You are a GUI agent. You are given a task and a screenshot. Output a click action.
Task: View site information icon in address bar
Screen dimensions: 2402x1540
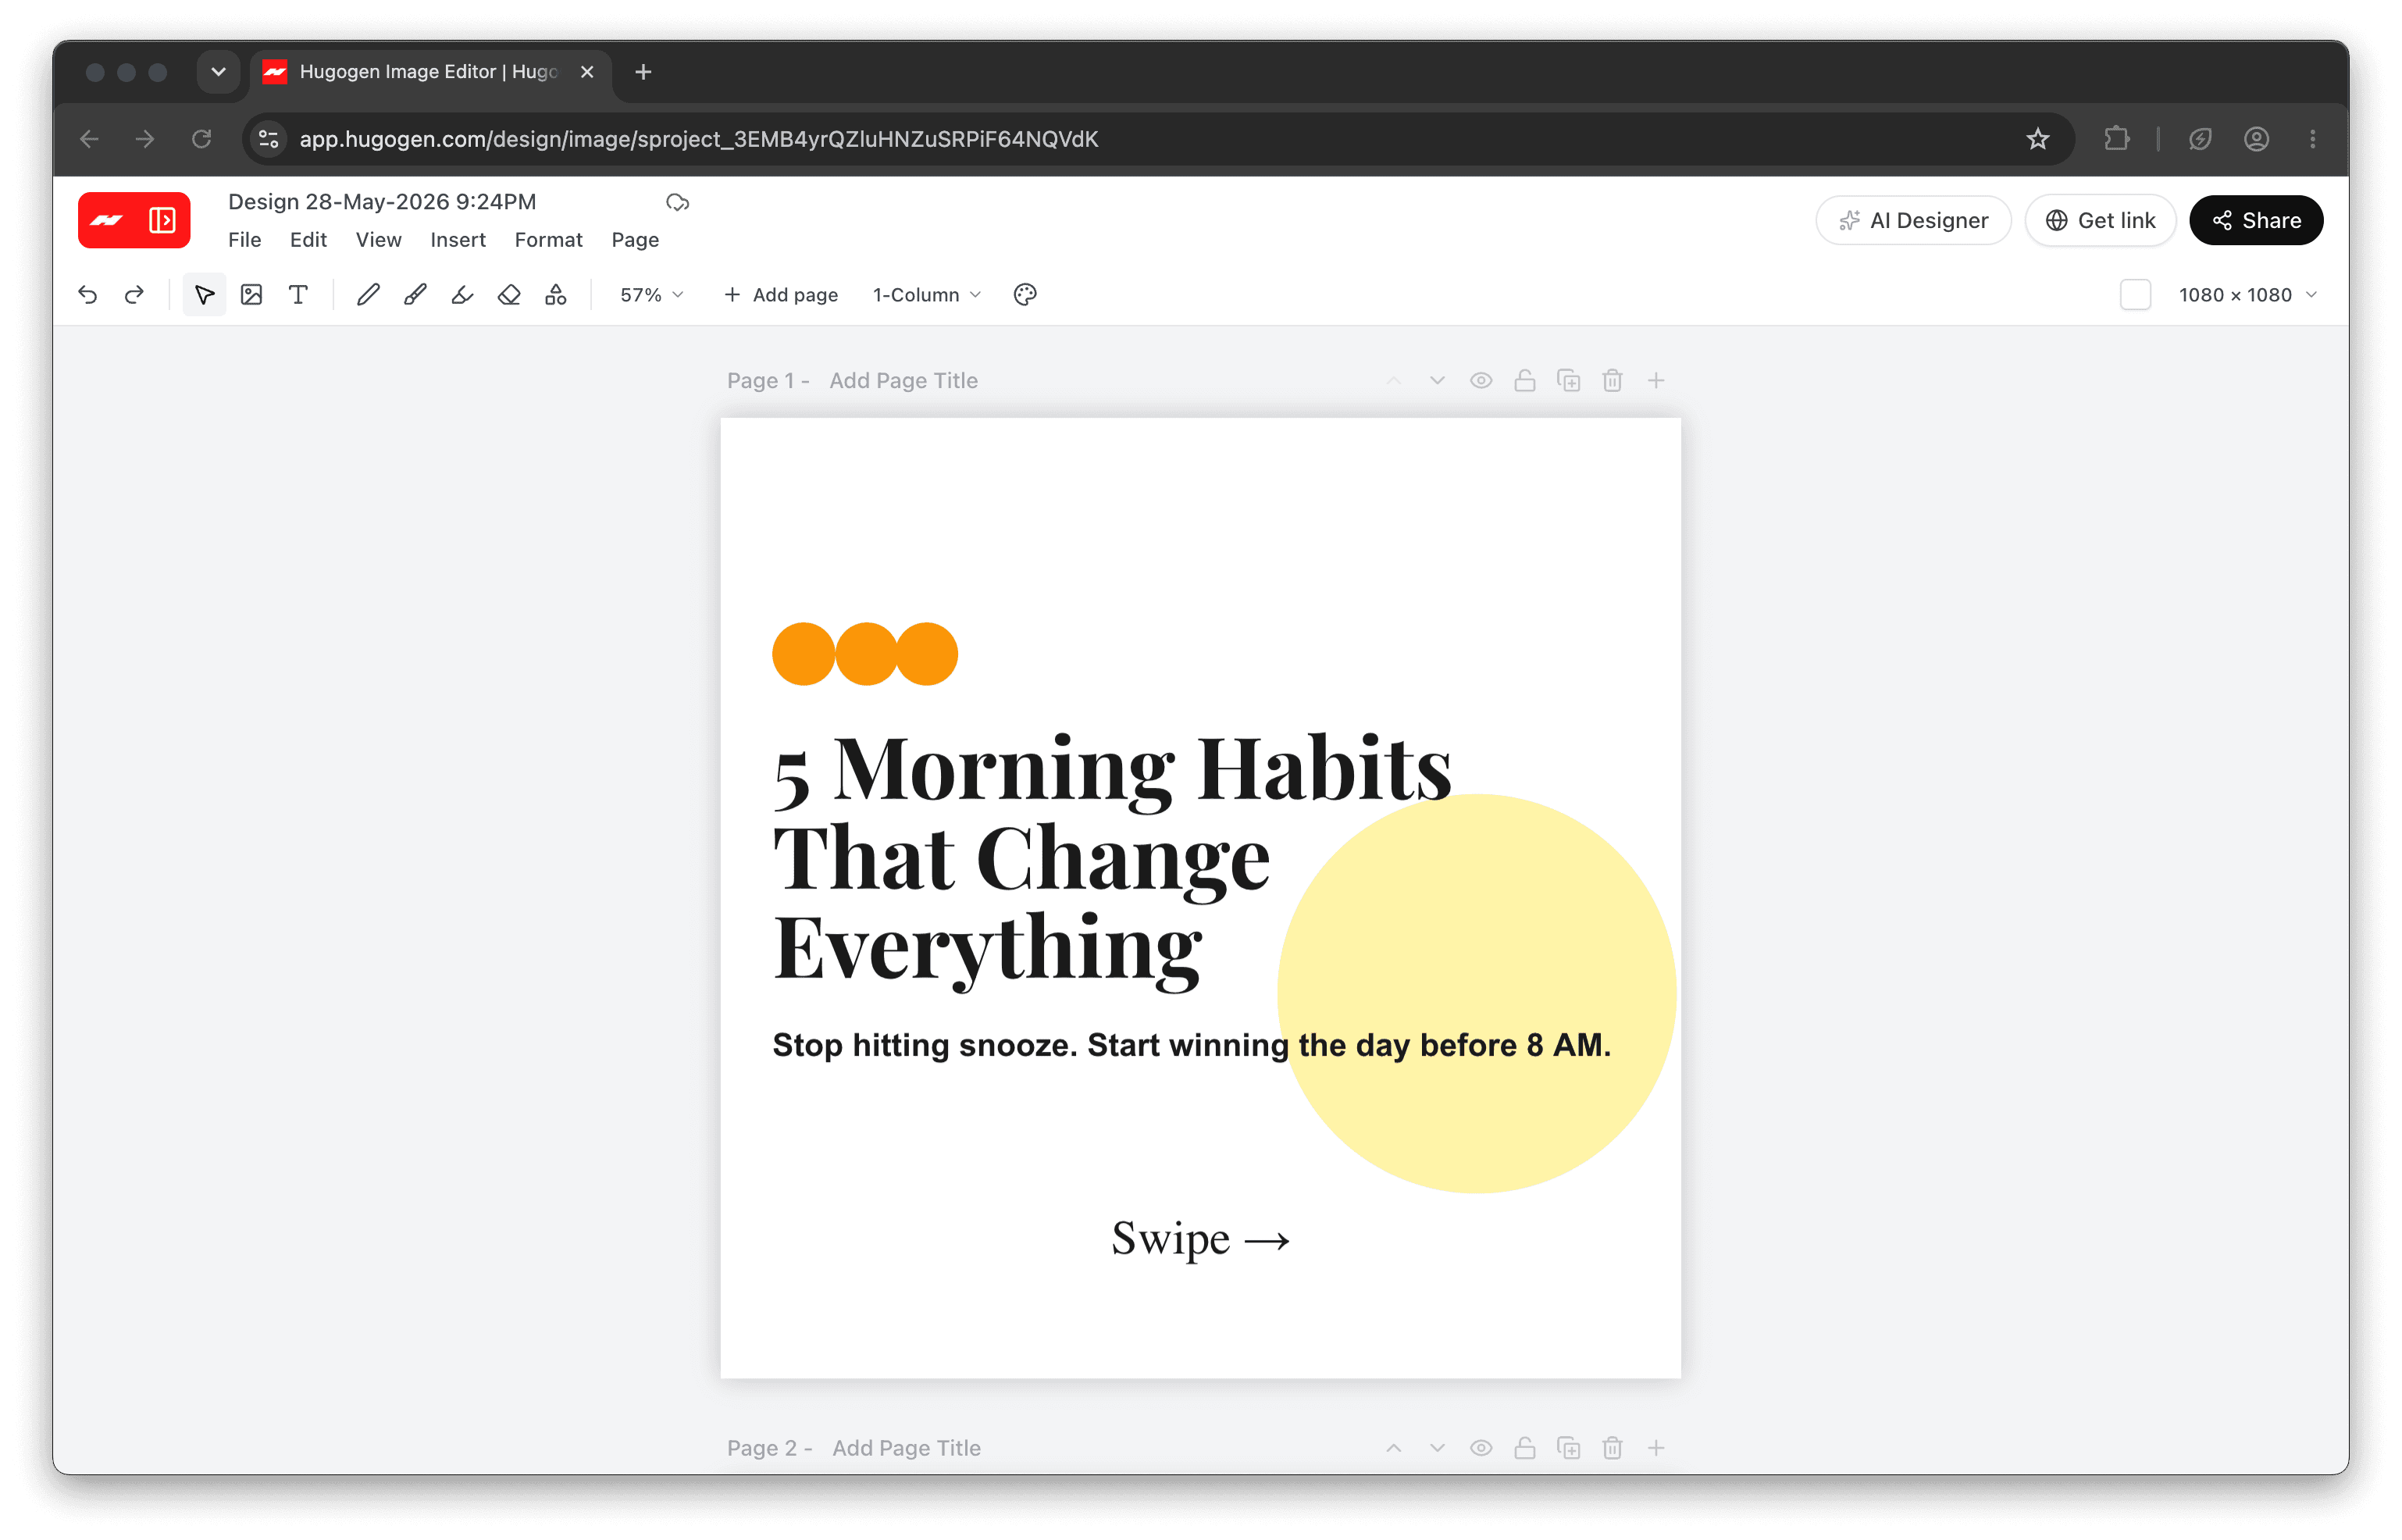[268, 139]
